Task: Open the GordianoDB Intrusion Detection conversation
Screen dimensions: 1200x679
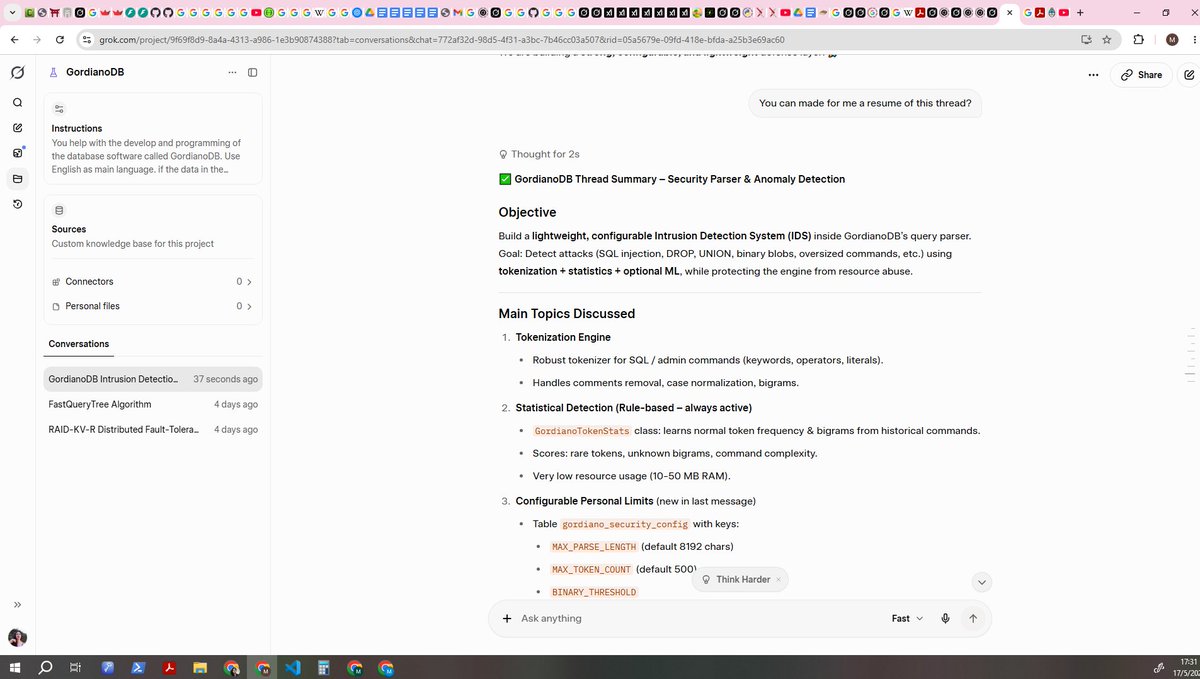Action: click(153, 379)
